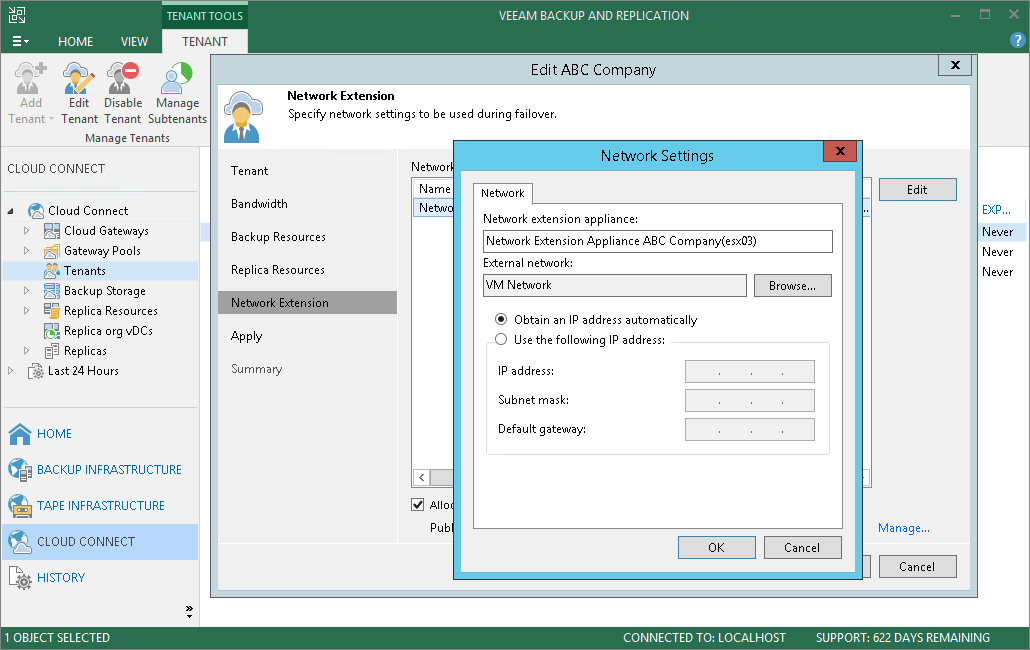This screenshot has width=1030, height=650.
Task: Toggle the Allocate checkbox in Edit ABC Company
Action: click(418, 505)
